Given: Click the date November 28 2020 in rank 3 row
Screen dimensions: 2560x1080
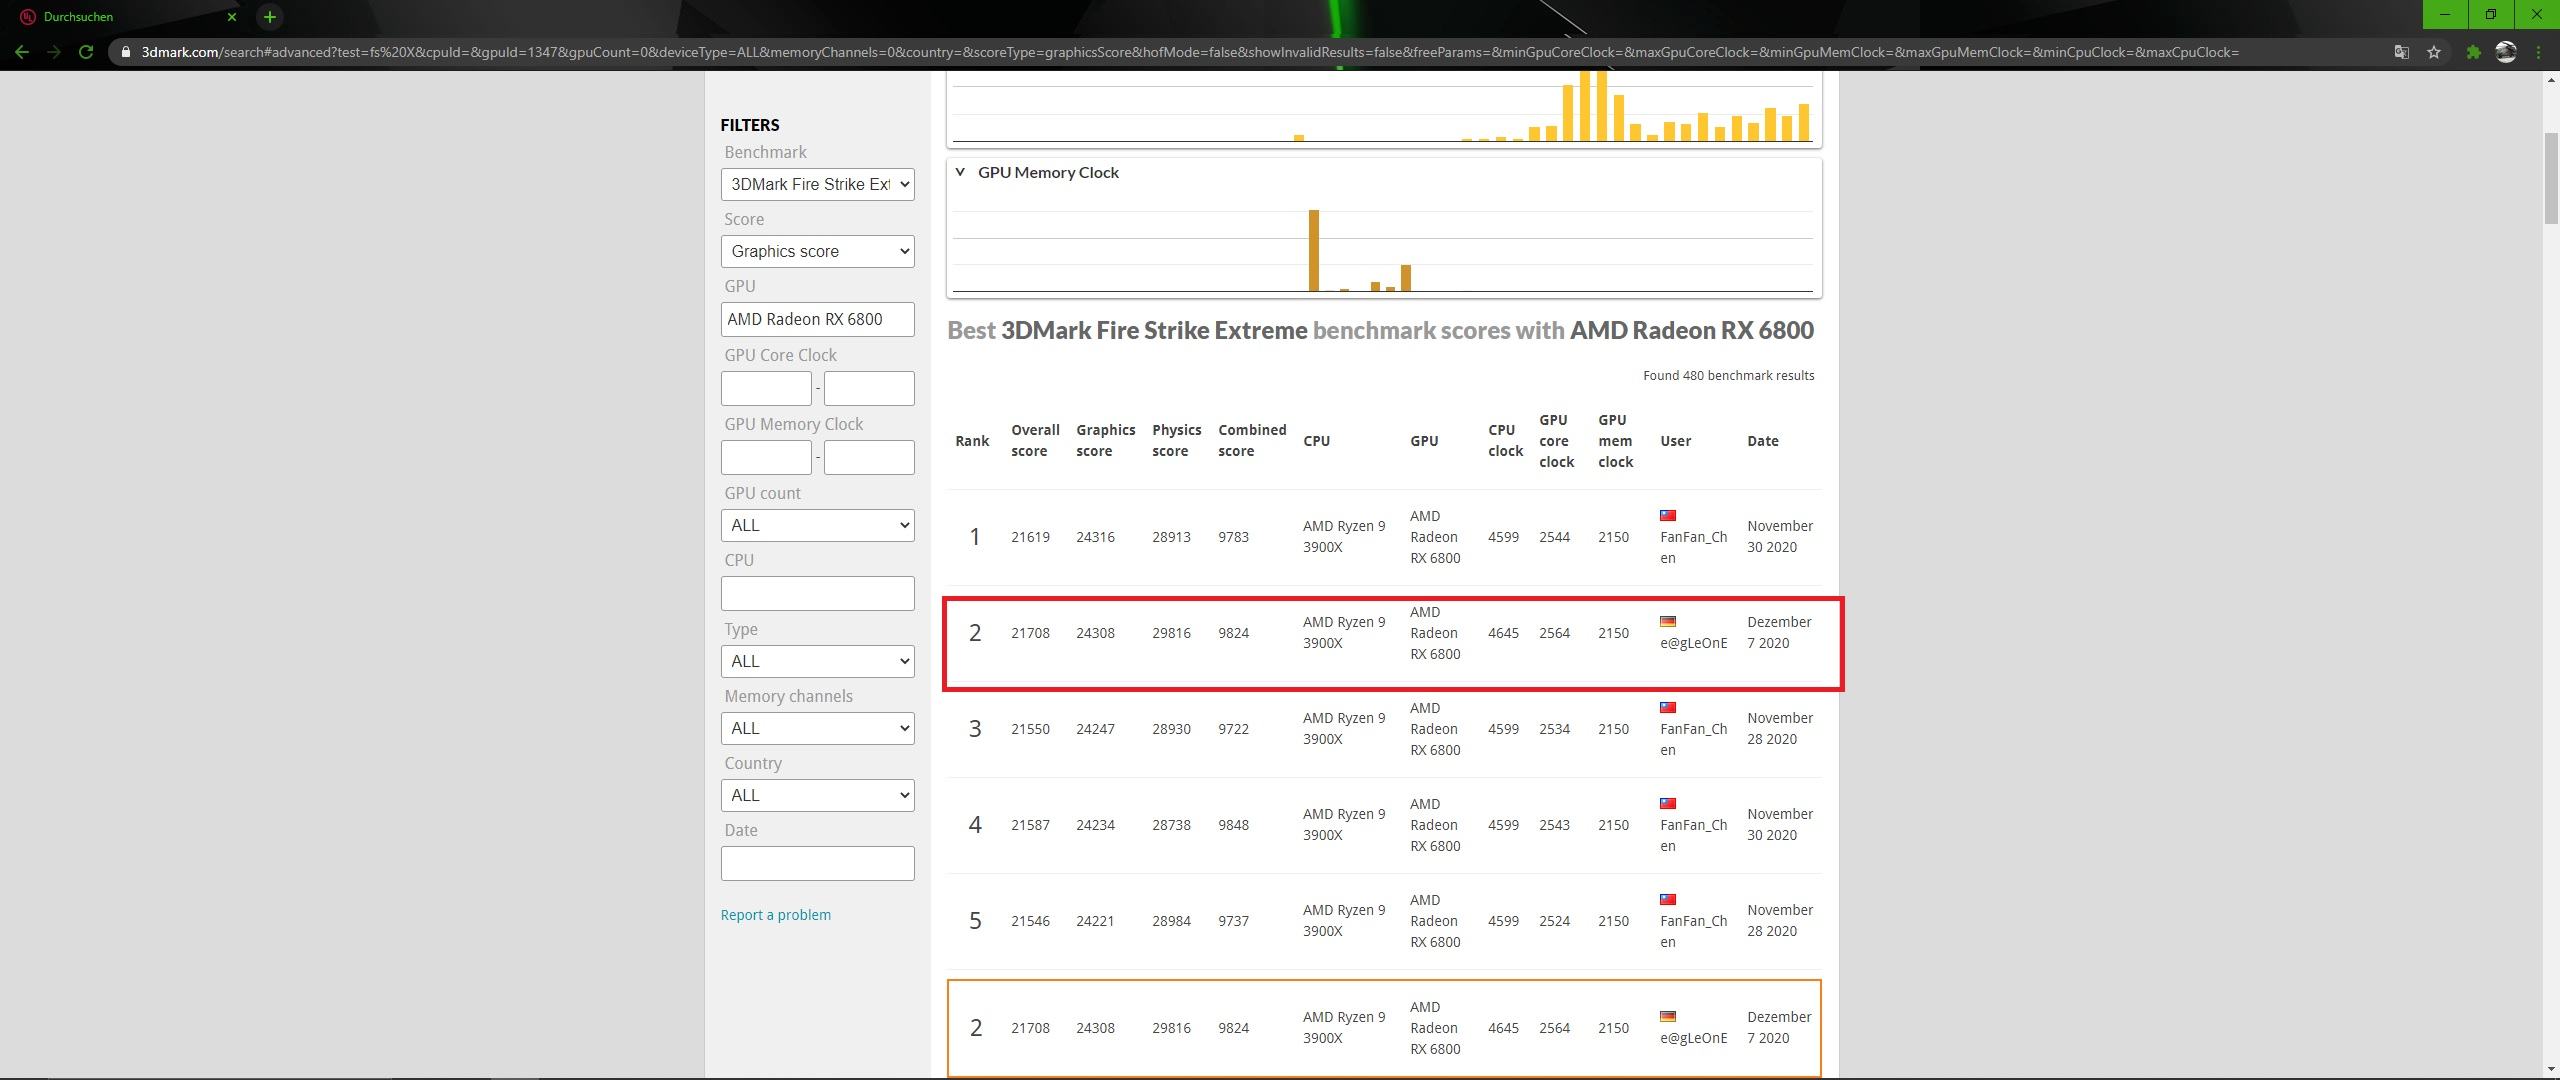Looking at the screenshot, I should (x=1779, y=729).
